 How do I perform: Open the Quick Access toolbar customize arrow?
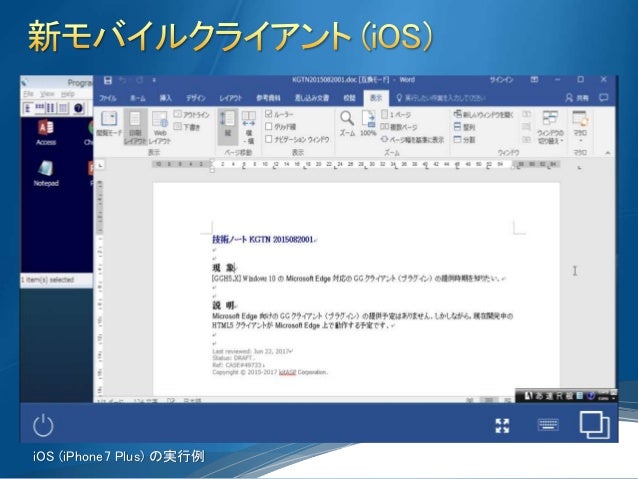[x=154, y=81]
